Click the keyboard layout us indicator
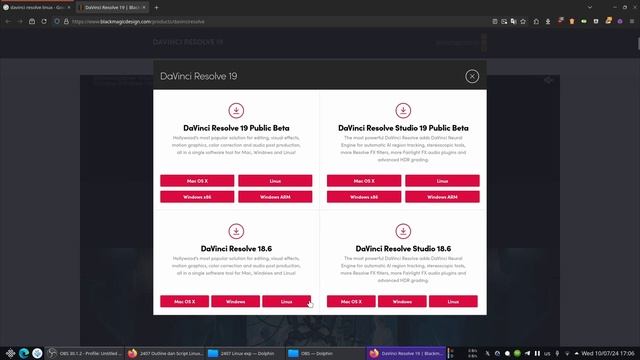 click(547, 353)
